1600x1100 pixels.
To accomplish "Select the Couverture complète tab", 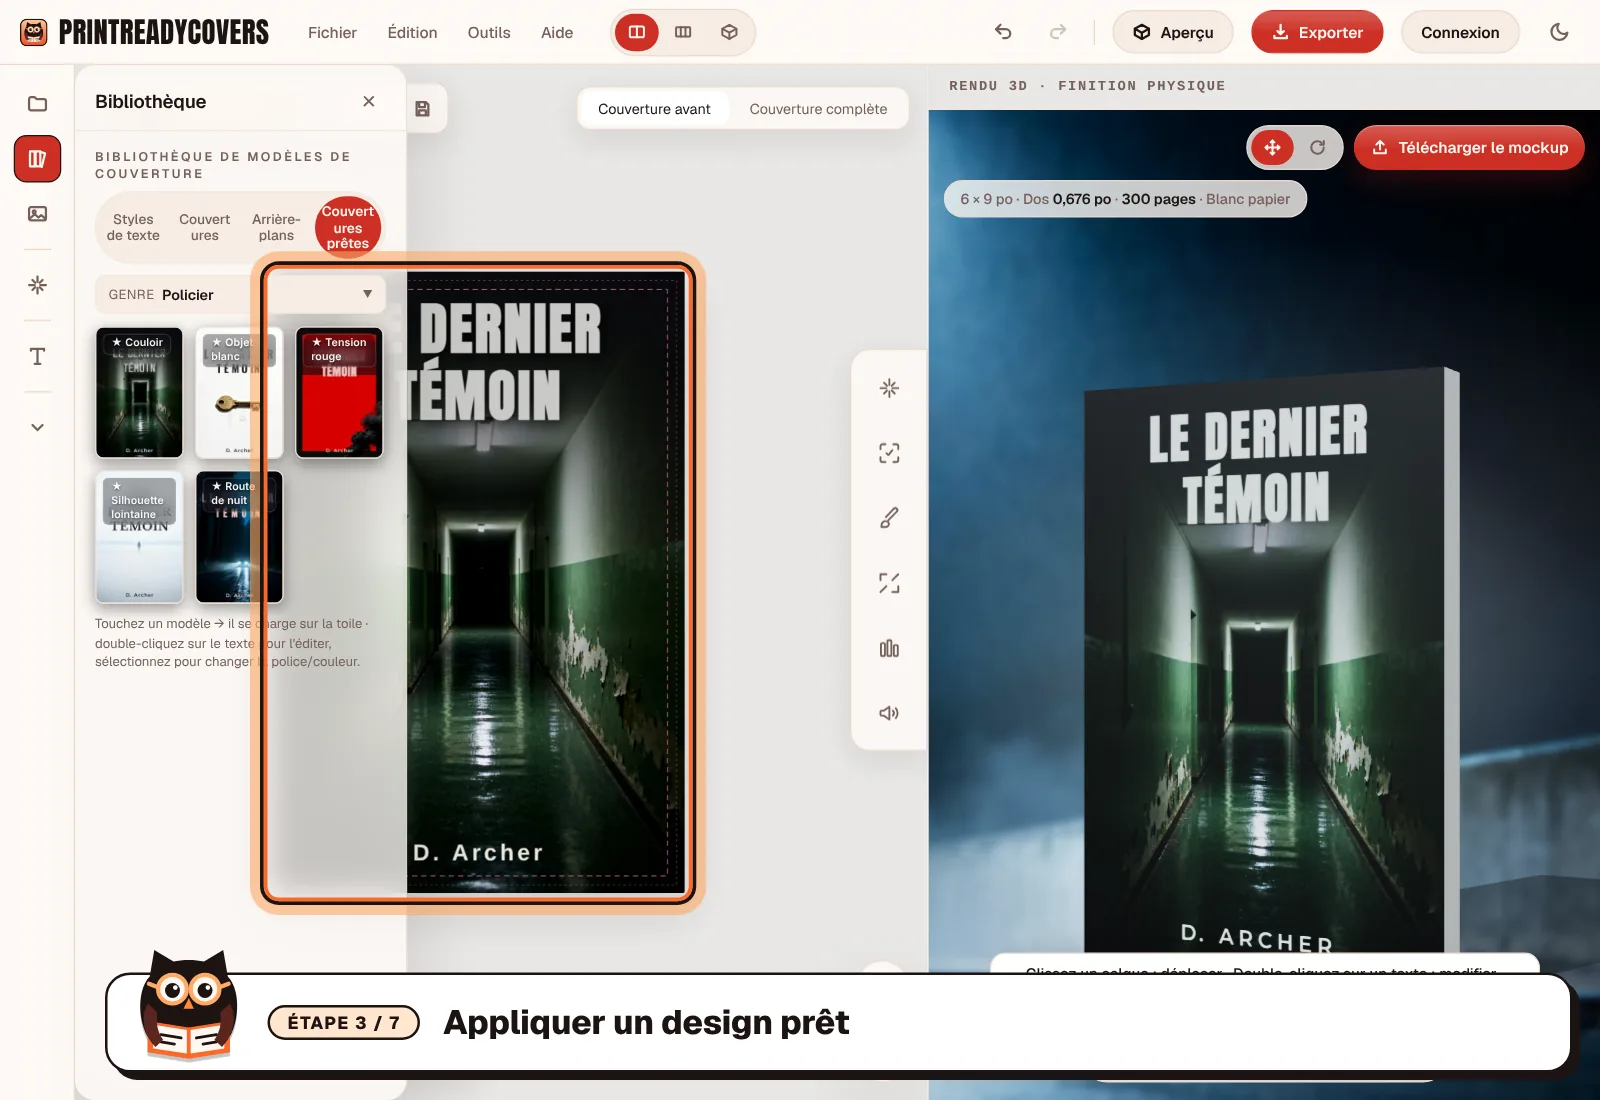I will (x=818, y=109).
